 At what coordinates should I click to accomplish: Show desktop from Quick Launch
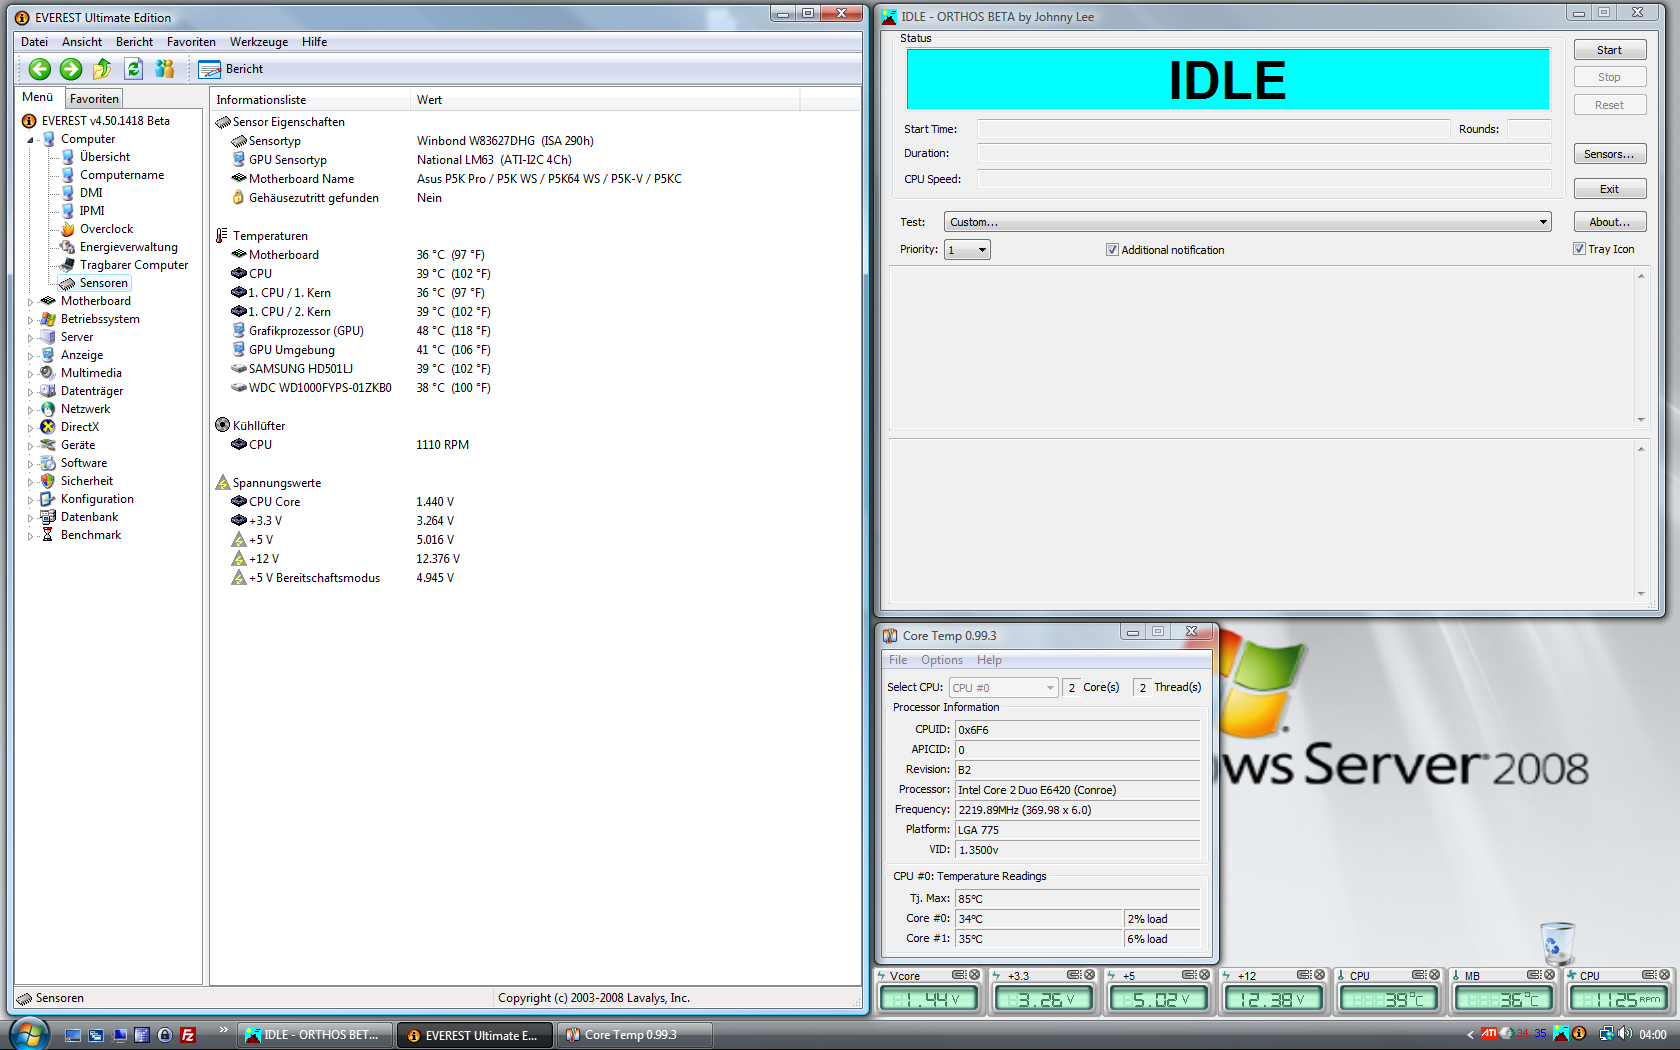coord(73,1035)
